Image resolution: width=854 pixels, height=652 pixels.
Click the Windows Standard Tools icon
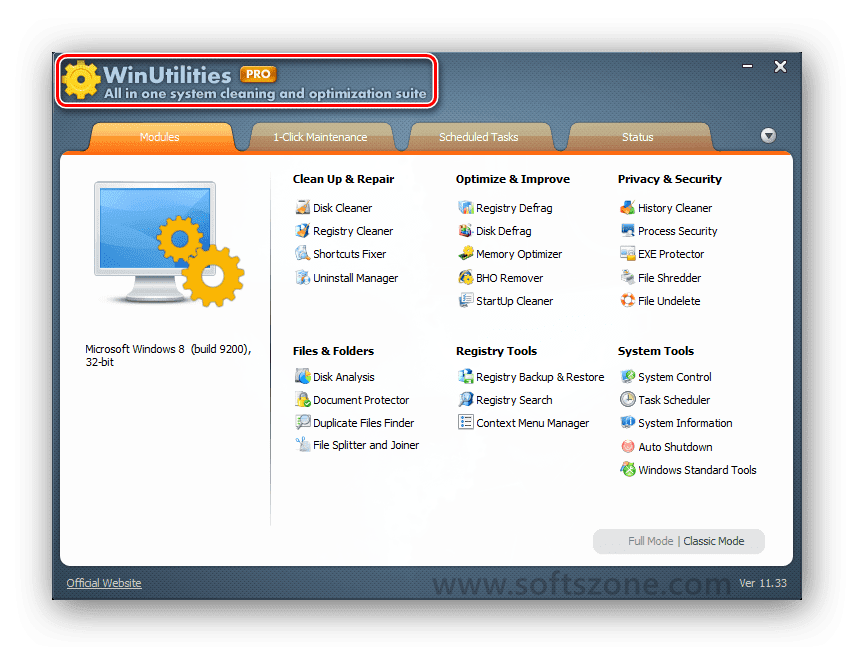(x=627, y=469)
